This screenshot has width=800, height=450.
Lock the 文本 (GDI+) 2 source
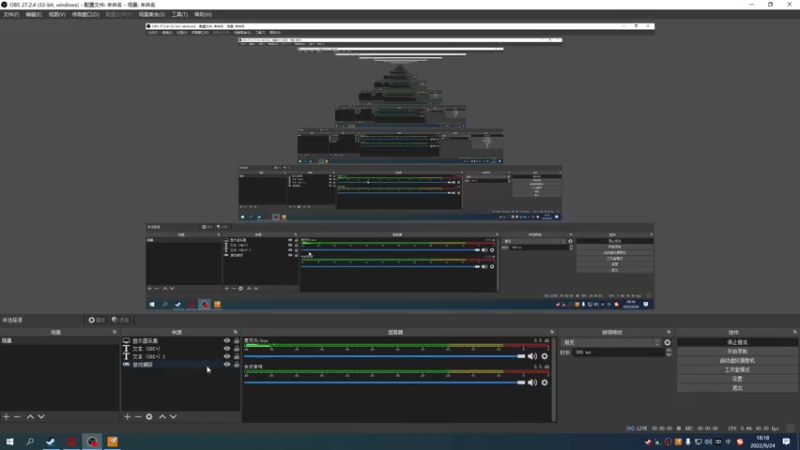click(x=236, y=356)
